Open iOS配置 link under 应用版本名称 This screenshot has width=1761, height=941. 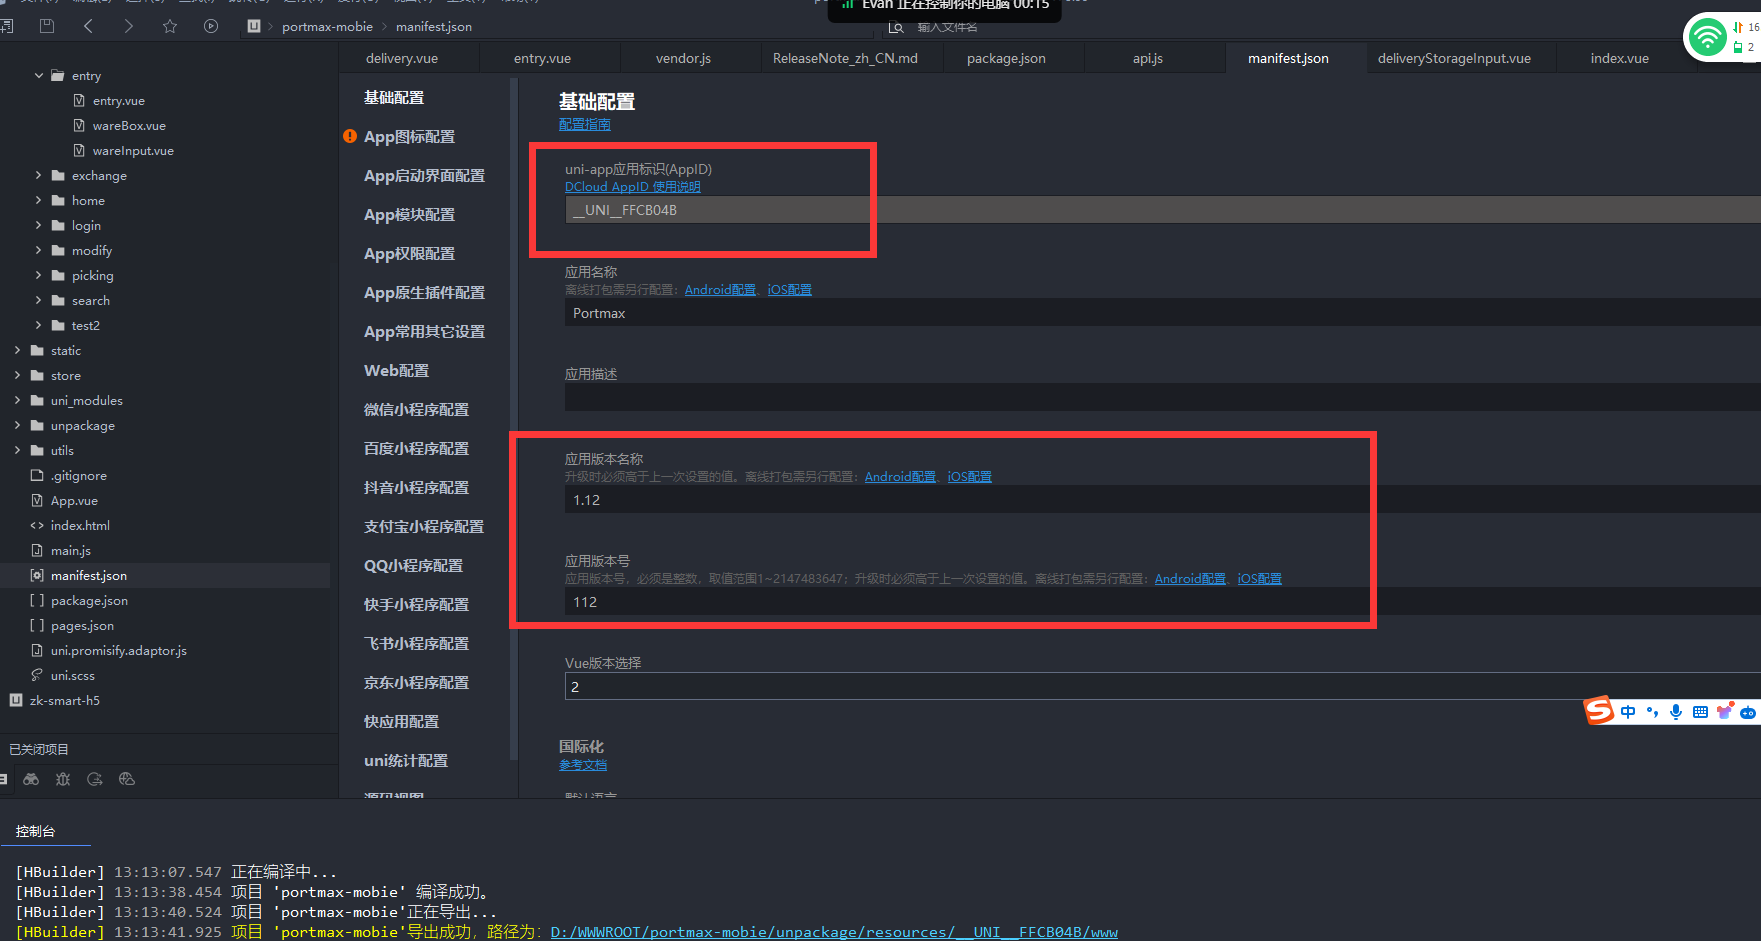point(969,476)
